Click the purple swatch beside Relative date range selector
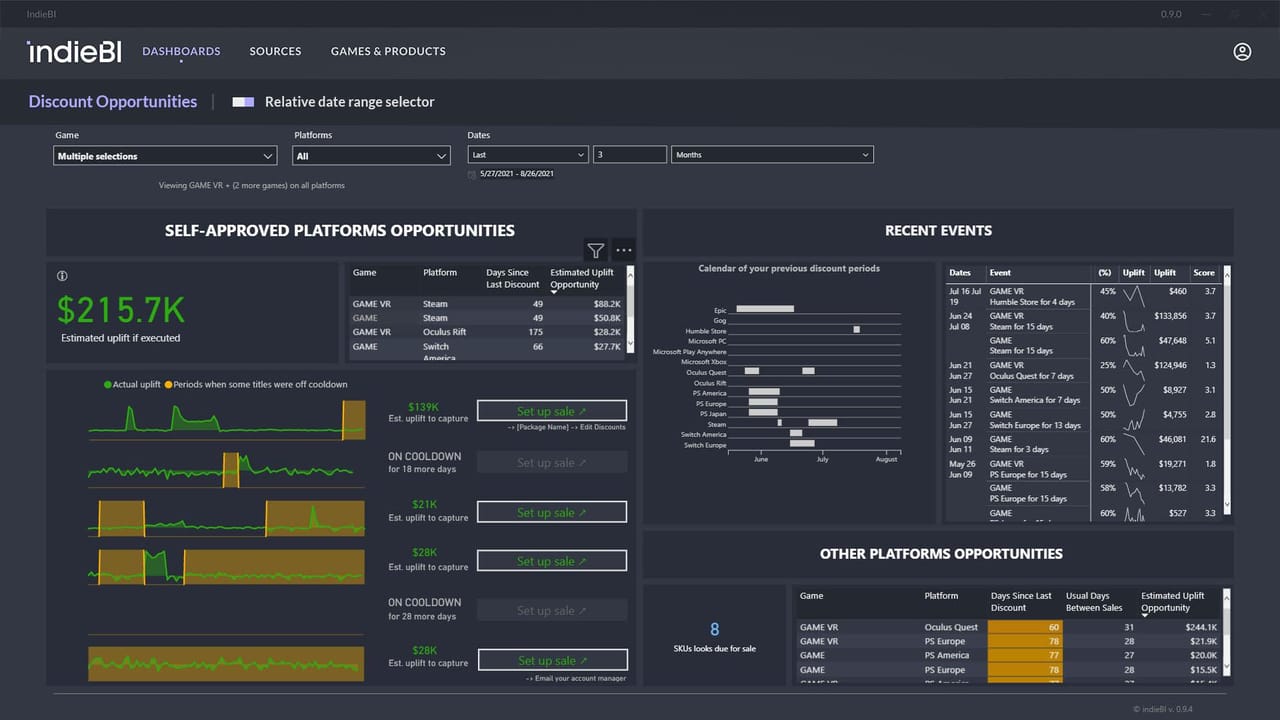This screenshot has width=1280, height=720. click(x=243, y=101)
